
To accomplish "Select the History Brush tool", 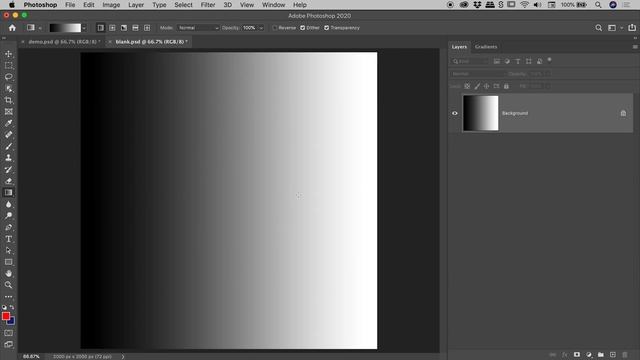I will 9,169.
